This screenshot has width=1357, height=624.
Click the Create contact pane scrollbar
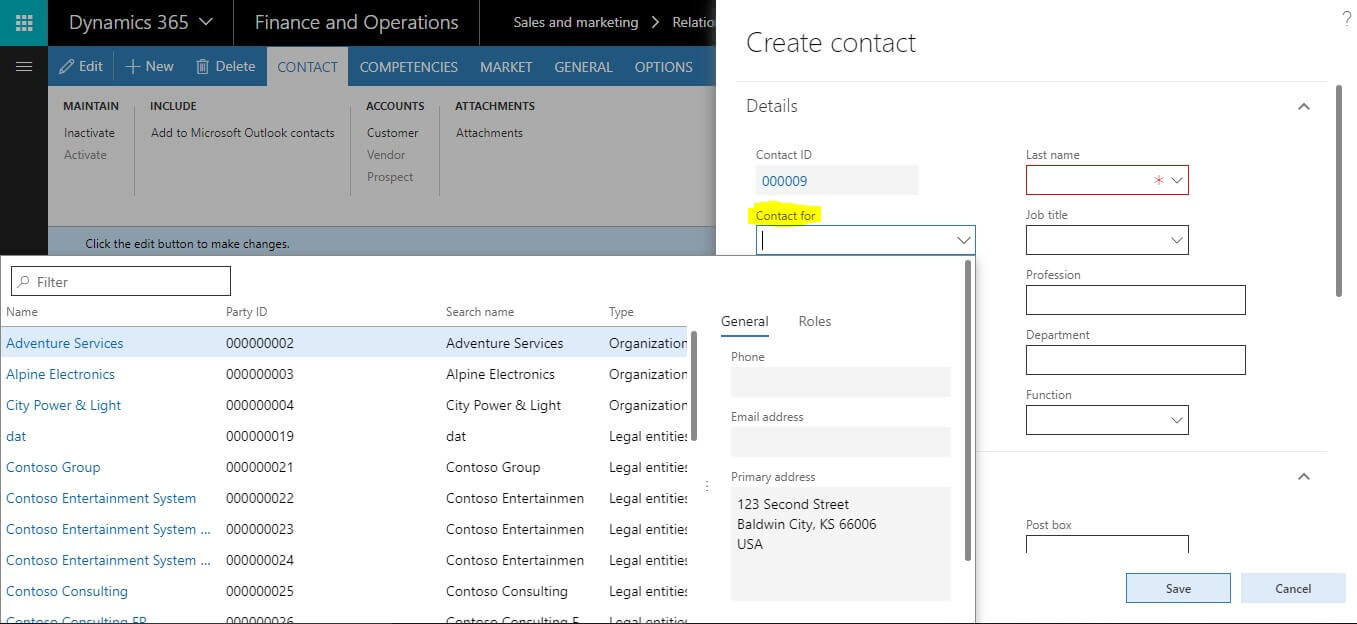[x=1339, y=190]
